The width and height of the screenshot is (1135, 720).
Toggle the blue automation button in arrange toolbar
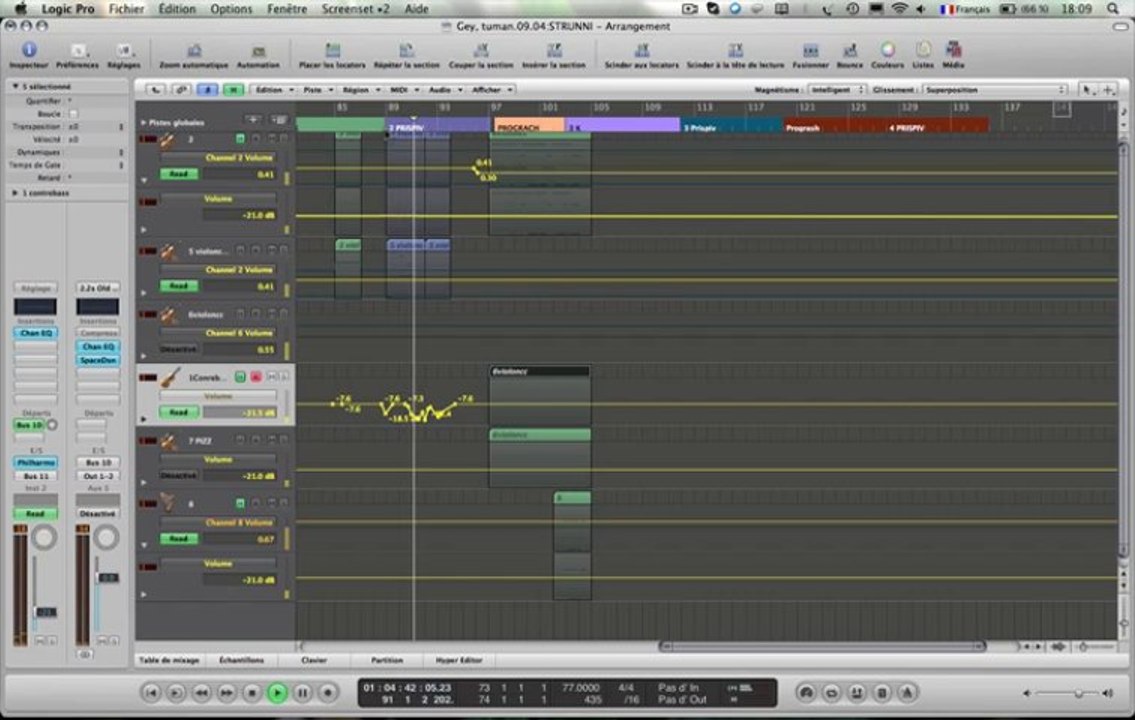(x=208, y=90)
